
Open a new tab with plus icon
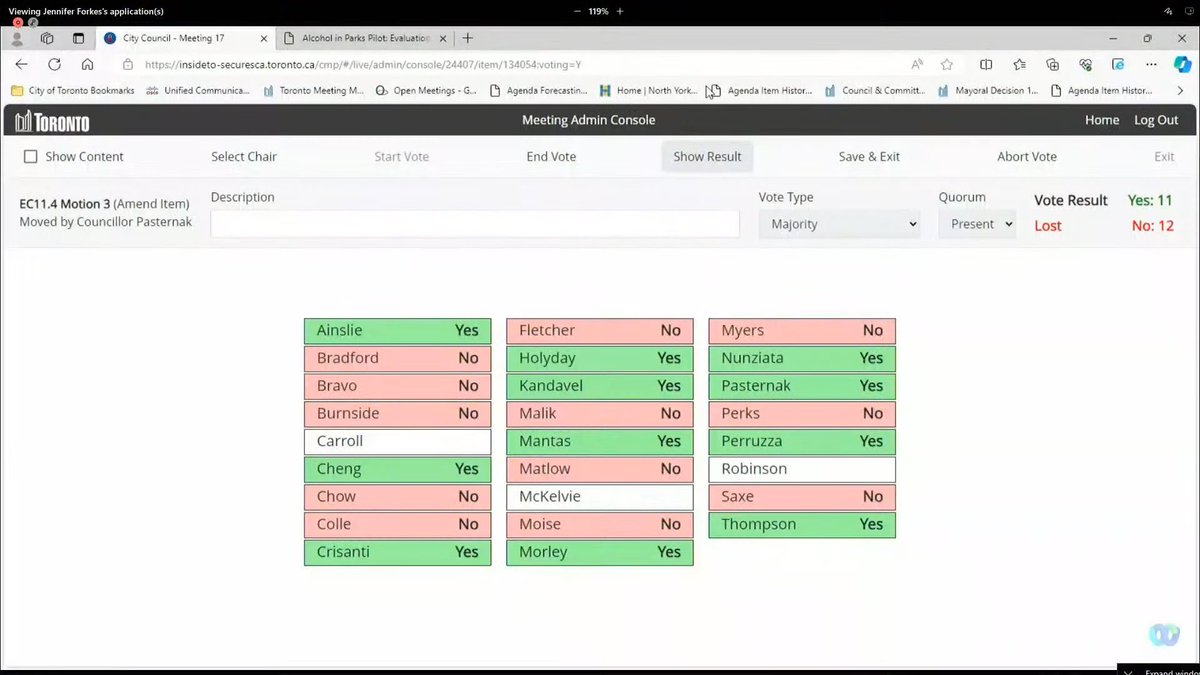click(x=467, y=38)
